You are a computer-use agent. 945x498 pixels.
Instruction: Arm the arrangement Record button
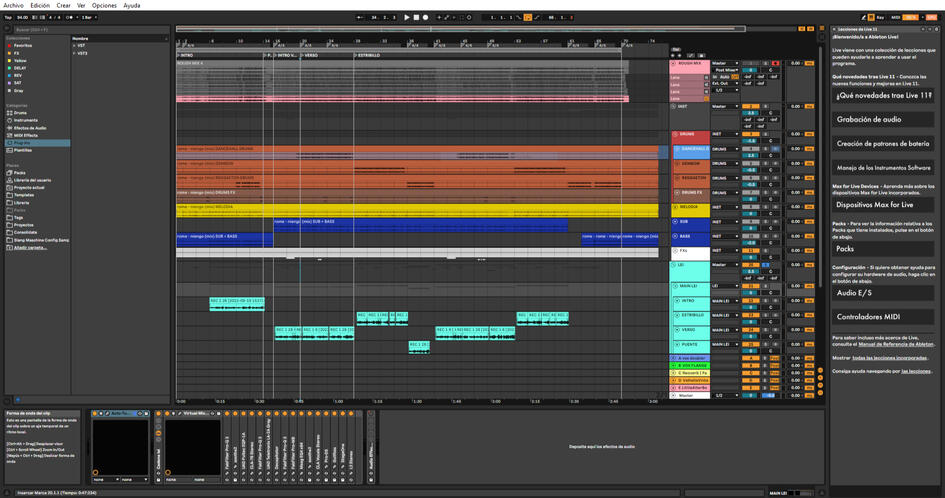tap(425, 17)
